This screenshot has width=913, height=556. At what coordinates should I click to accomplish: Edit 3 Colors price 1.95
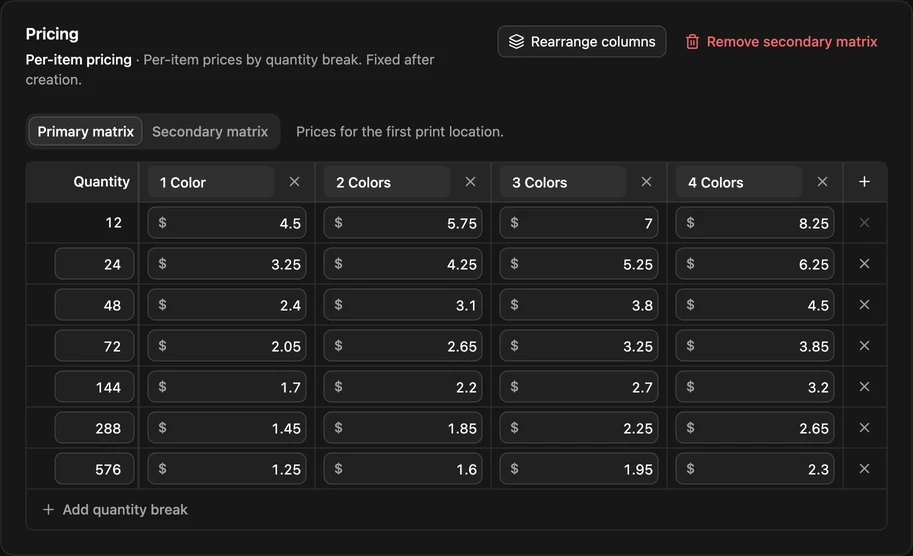579,469
